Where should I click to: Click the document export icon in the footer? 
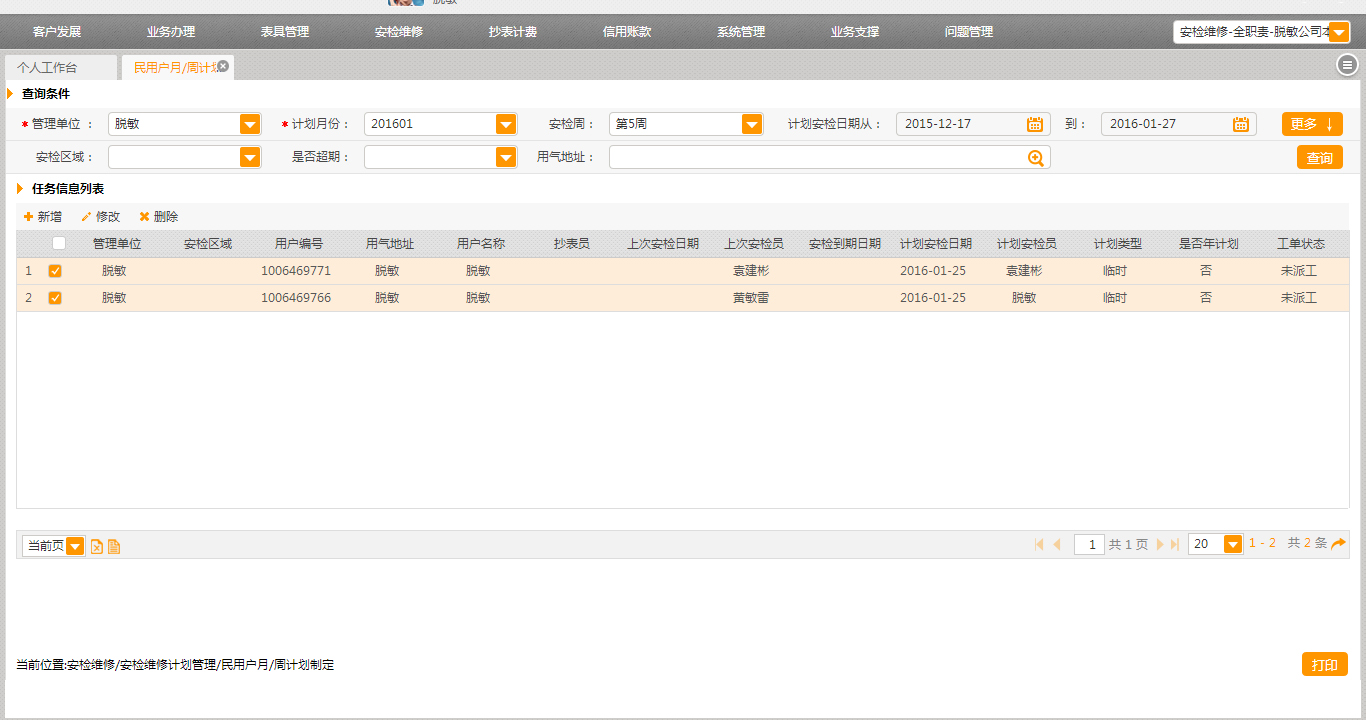114,546
